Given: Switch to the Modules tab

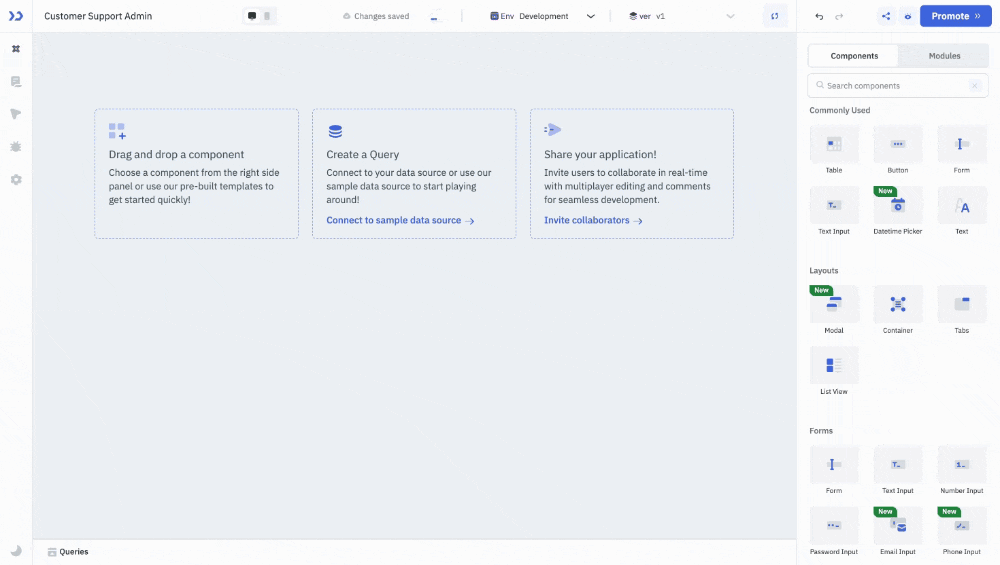Looking at the screenshot, I should pyautogui.click(x=944, y=55).
